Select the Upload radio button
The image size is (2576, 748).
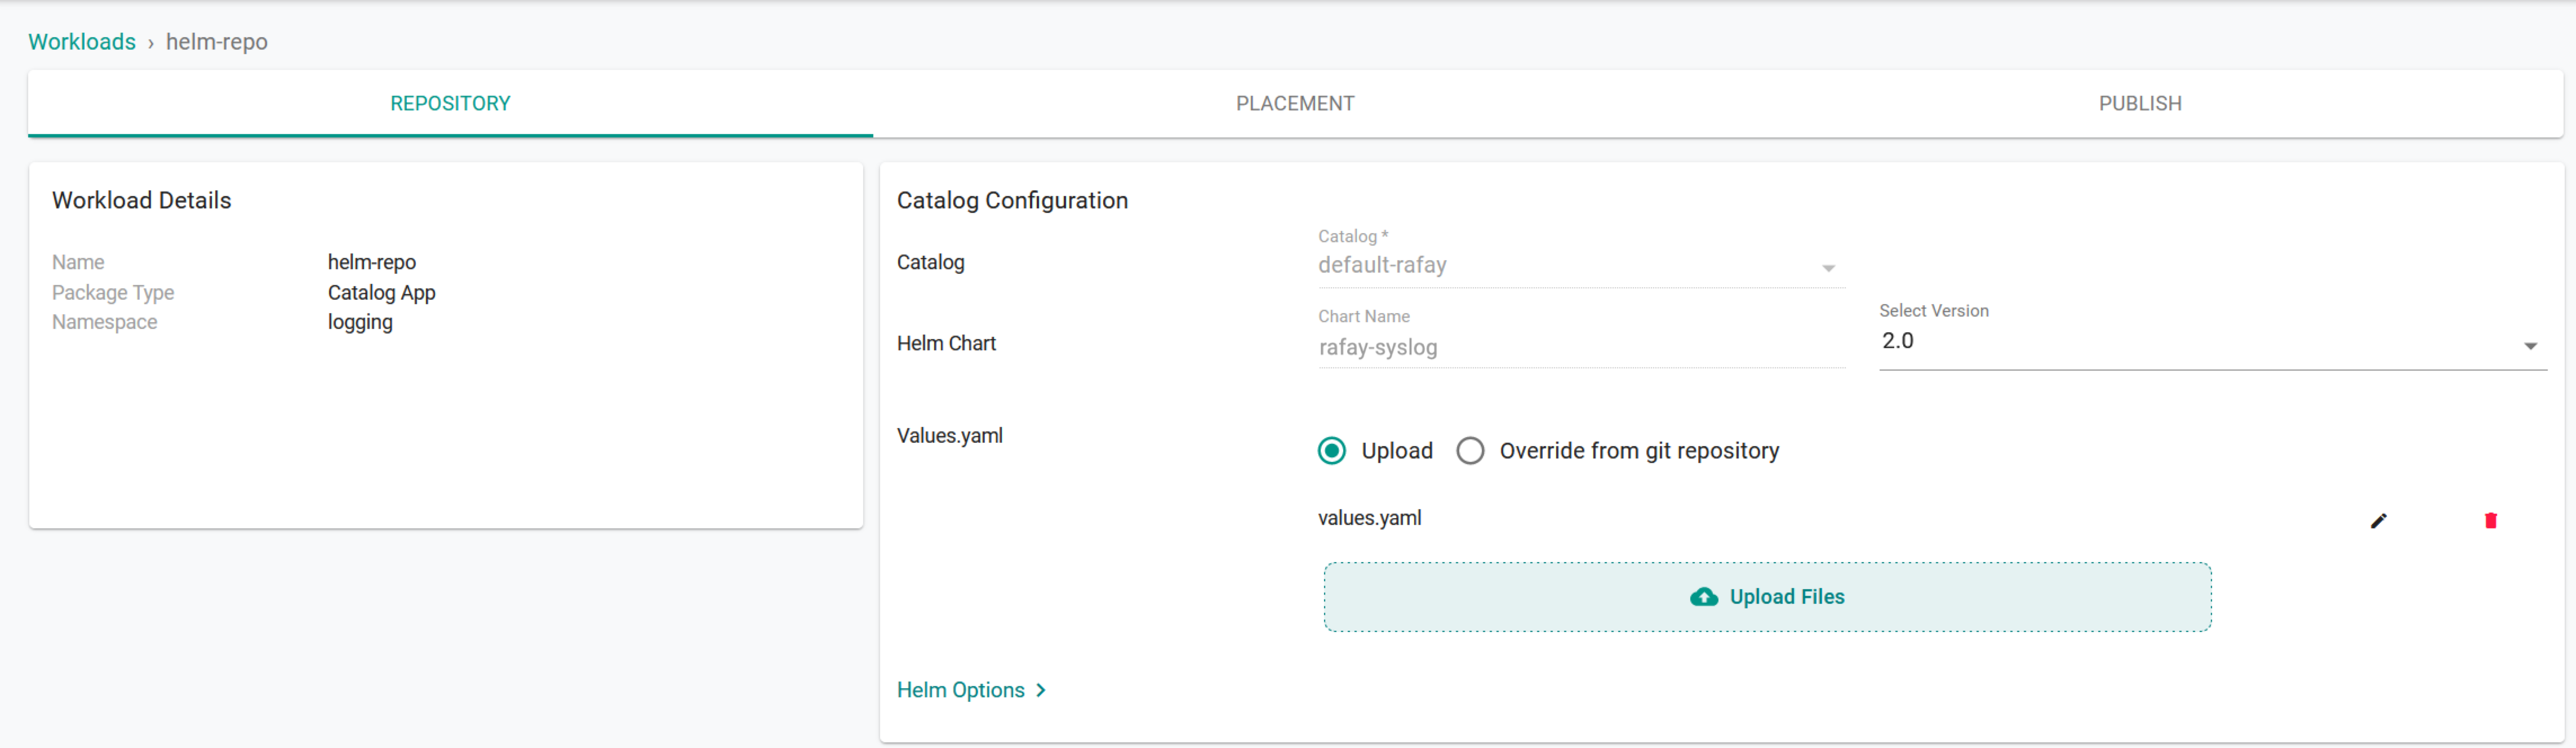pyautogui.click(x=1331, y=451)
